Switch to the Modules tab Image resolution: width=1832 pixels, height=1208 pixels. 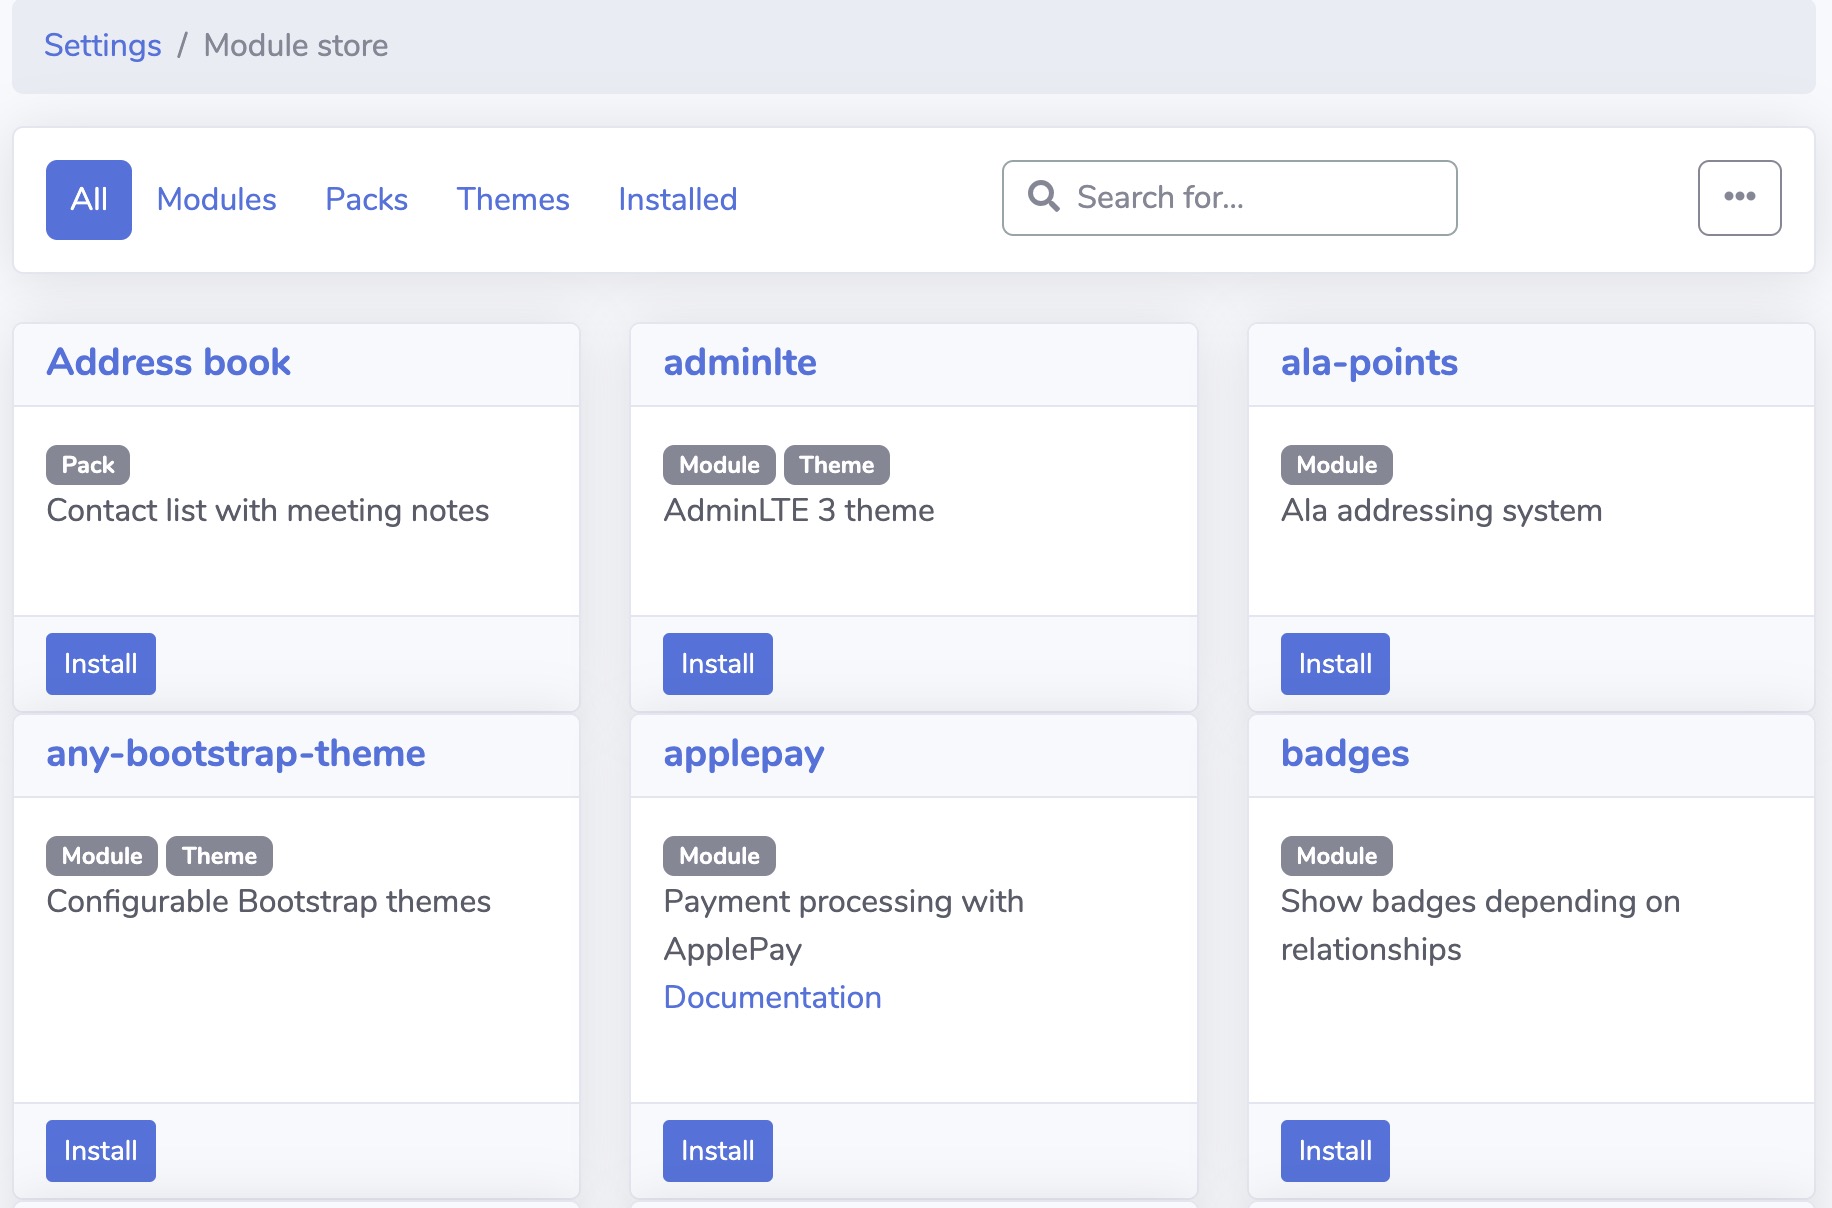coord(216,199)
